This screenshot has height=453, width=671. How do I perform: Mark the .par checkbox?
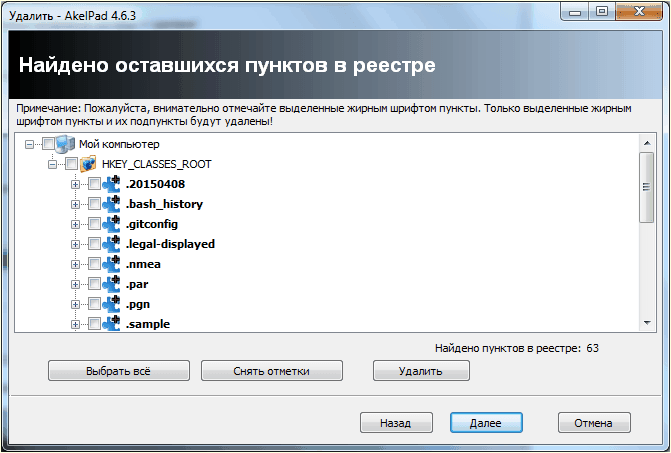point(94,284)
